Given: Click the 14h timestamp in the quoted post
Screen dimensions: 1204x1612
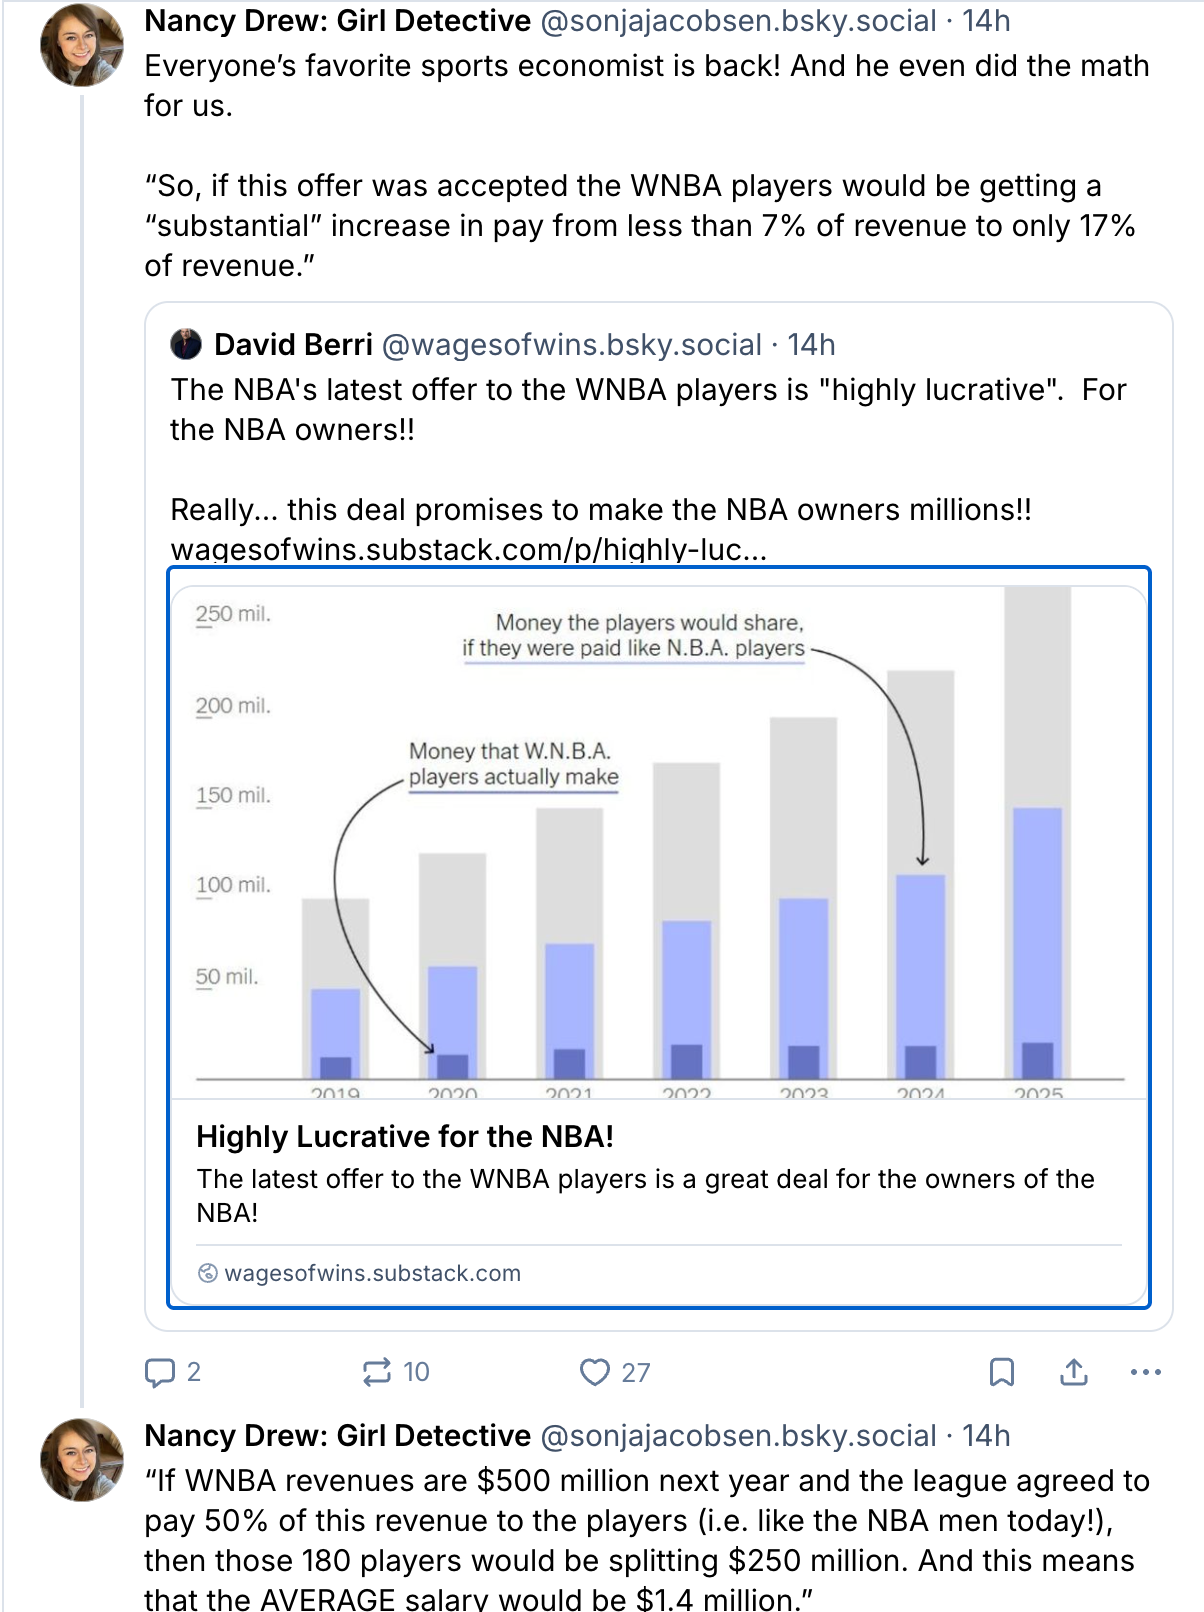Looking at the screenshot, I should (x=811, y=345).
